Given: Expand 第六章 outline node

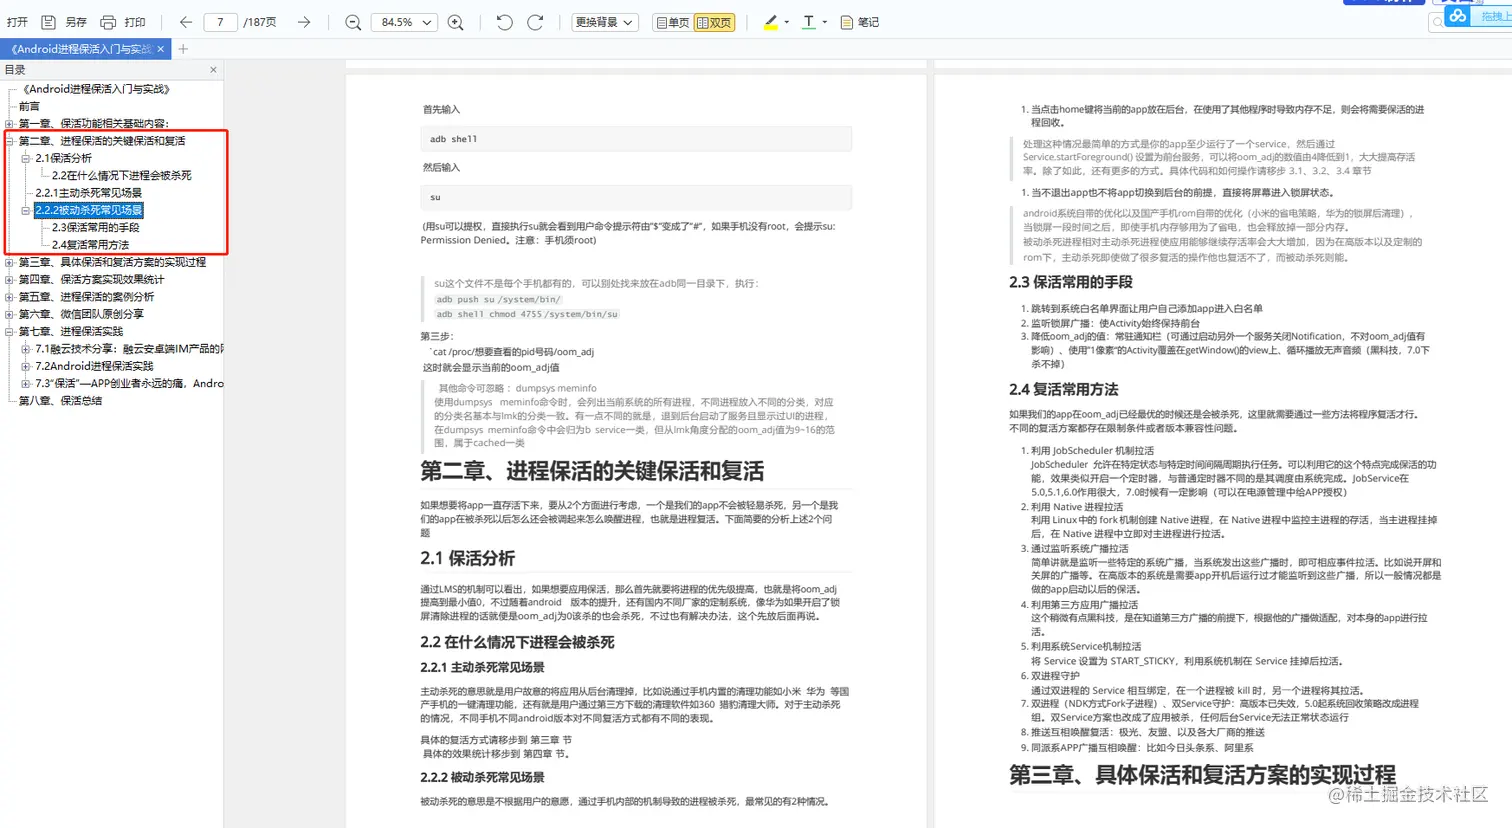Looking at the screenshot, I should [9, 314].
